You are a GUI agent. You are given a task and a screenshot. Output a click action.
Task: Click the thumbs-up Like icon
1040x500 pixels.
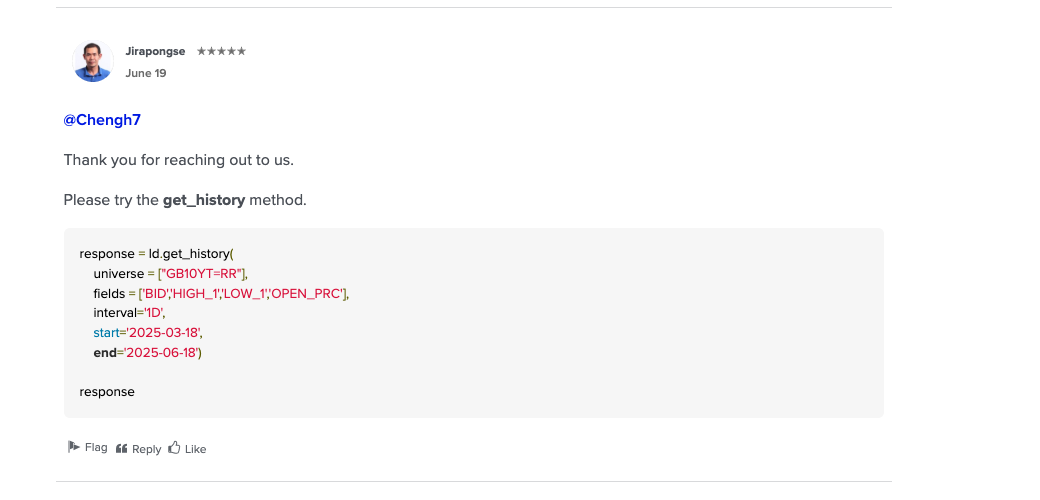coord(174,448)
